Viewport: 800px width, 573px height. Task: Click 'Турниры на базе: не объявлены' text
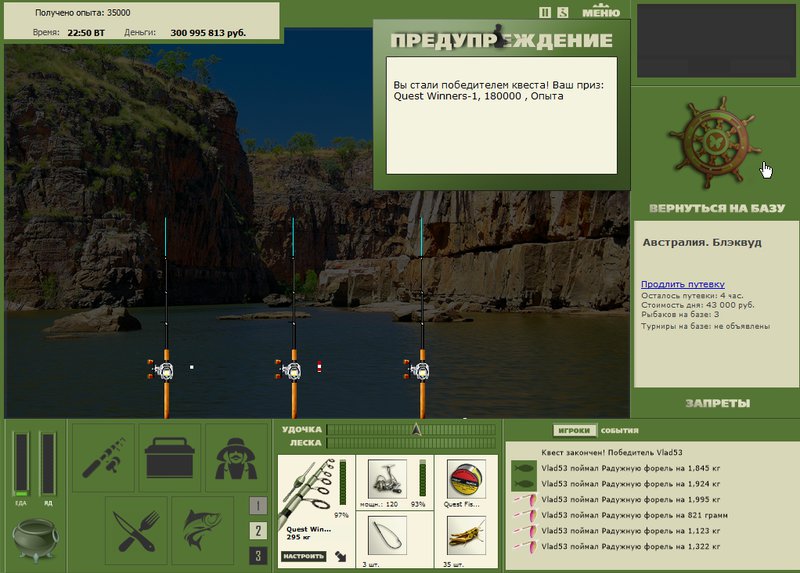click(706, 326)
